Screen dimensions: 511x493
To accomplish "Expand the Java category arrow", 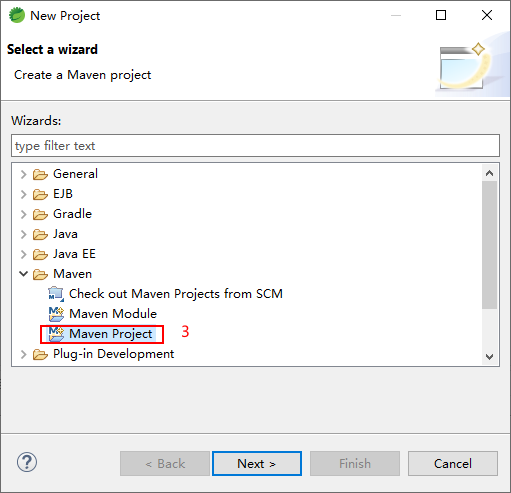I will tap(23, 234).
